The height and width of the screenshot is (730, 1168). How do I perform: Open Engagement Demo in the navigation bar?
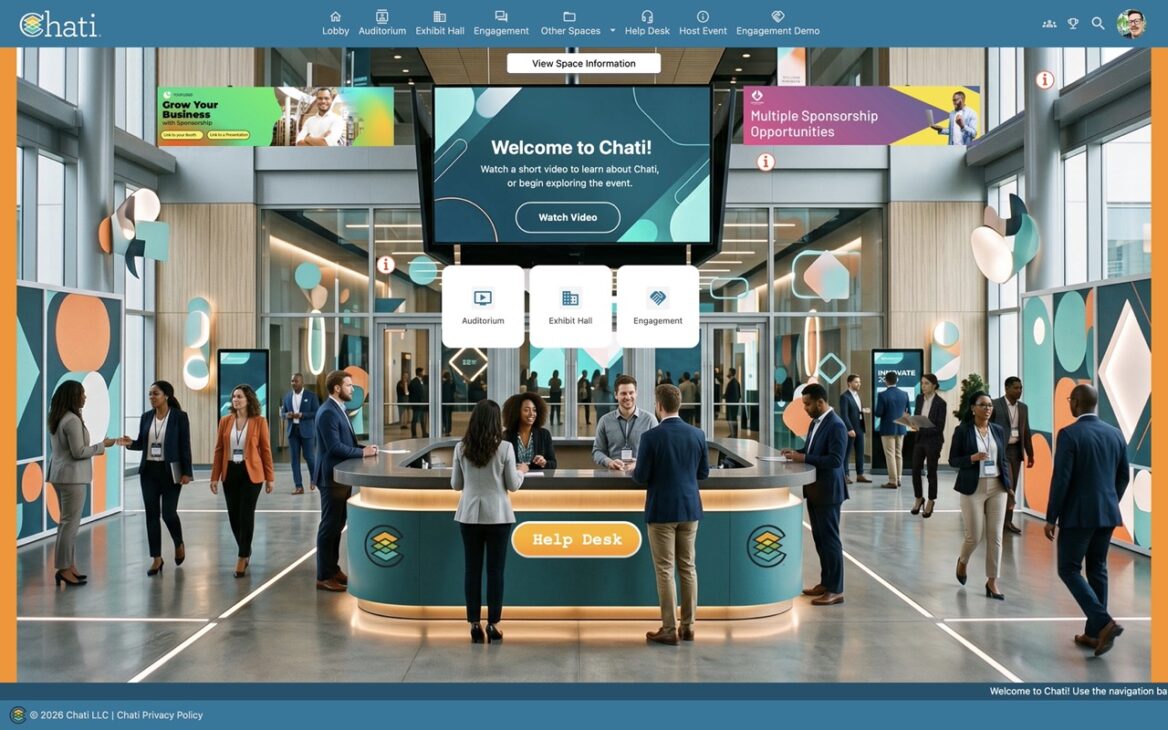(778, 23)
